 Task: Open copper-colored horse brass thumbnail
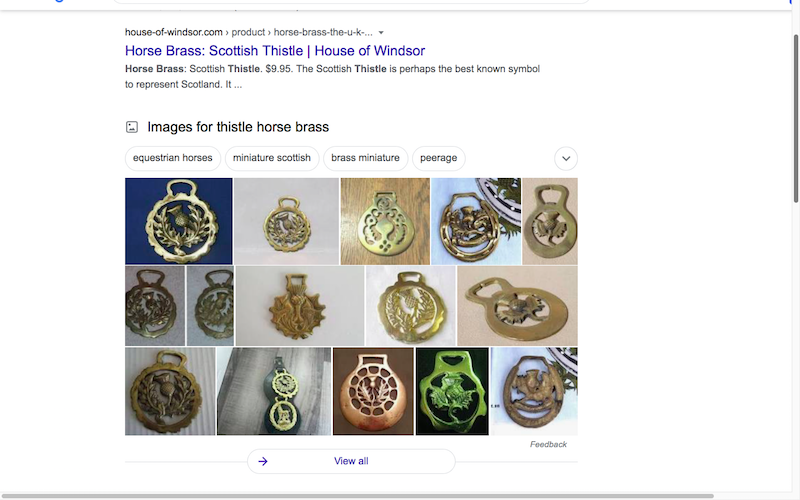[373, 391]
